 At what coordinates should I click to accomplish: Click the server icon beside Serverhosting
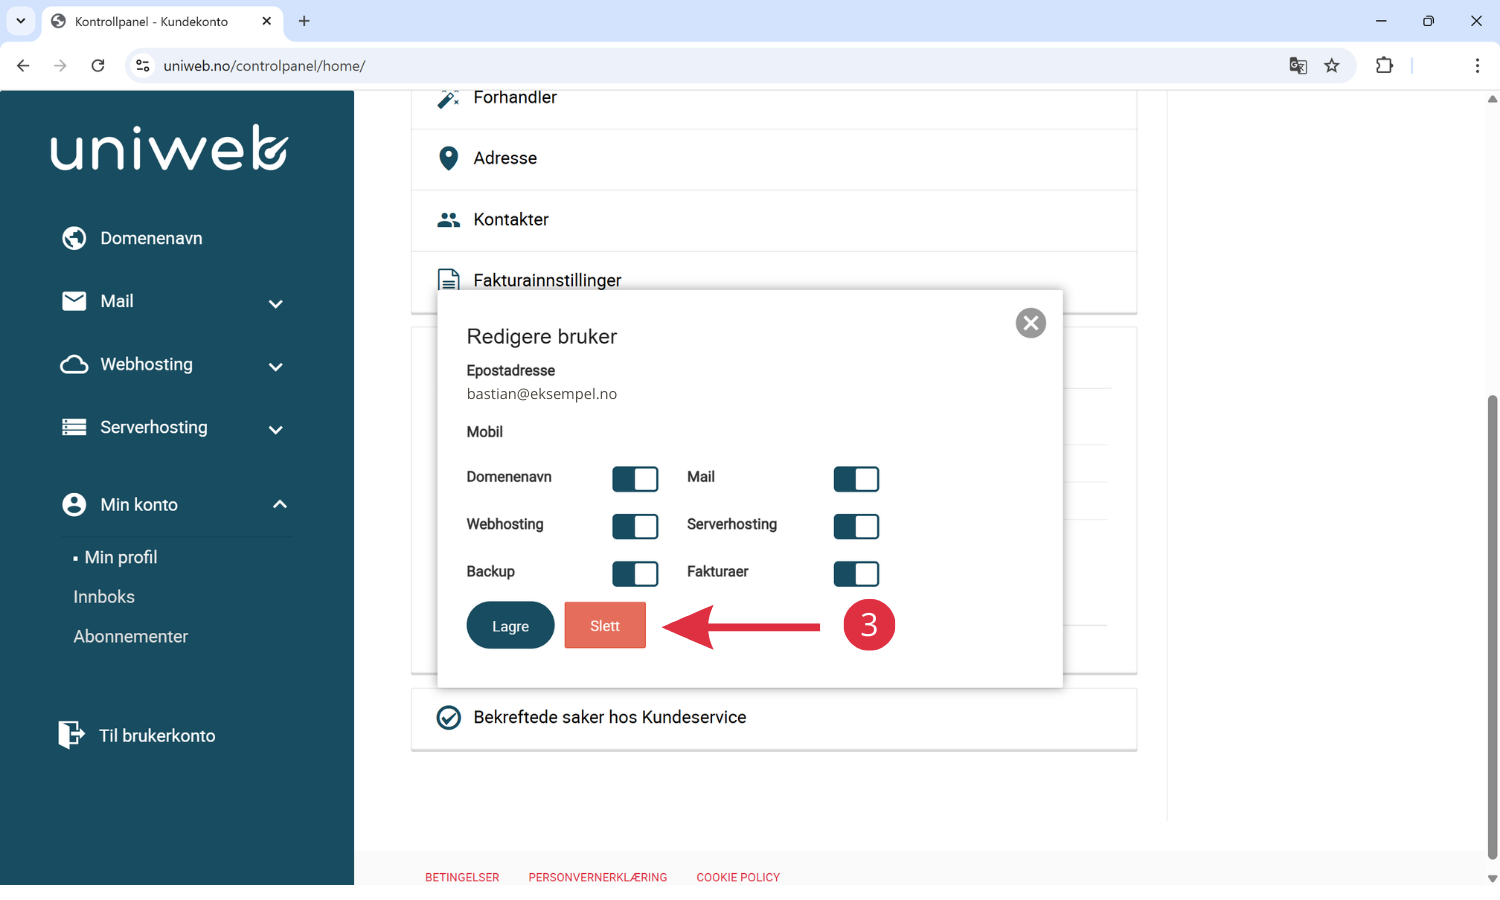click(74, 427)
